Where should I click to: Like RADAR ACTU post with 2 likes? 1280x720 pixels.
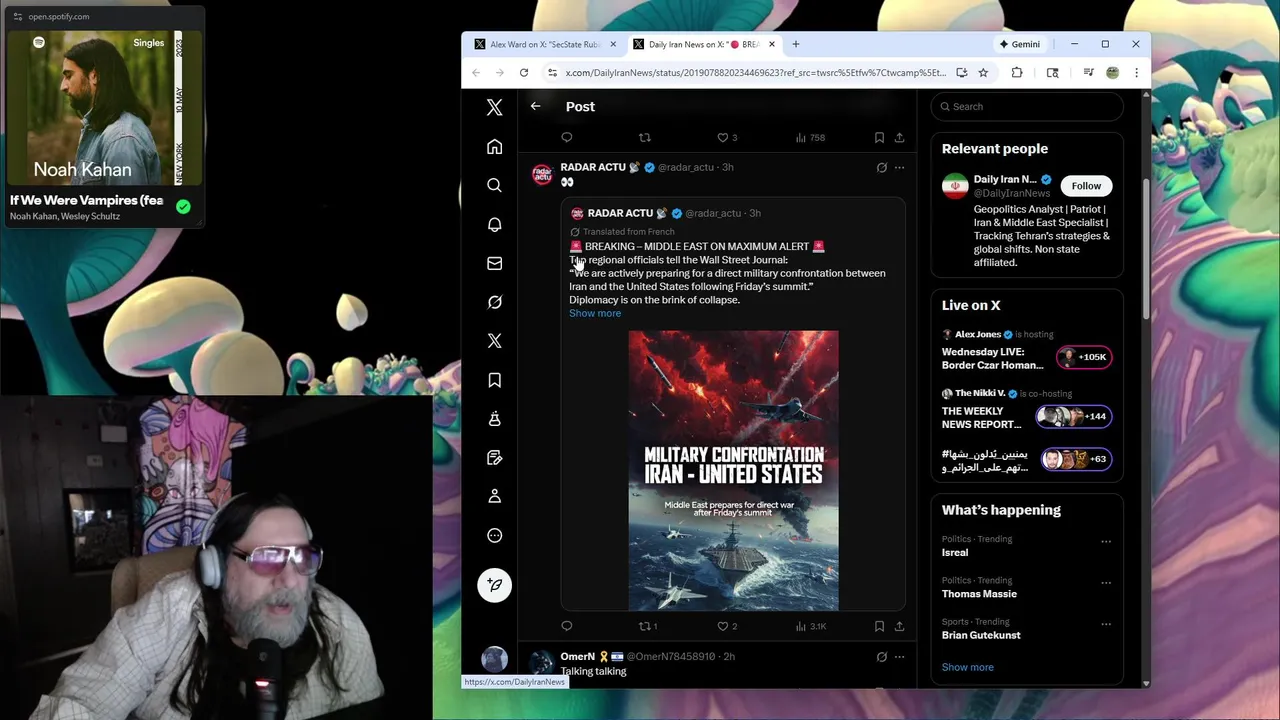(727, 626)
